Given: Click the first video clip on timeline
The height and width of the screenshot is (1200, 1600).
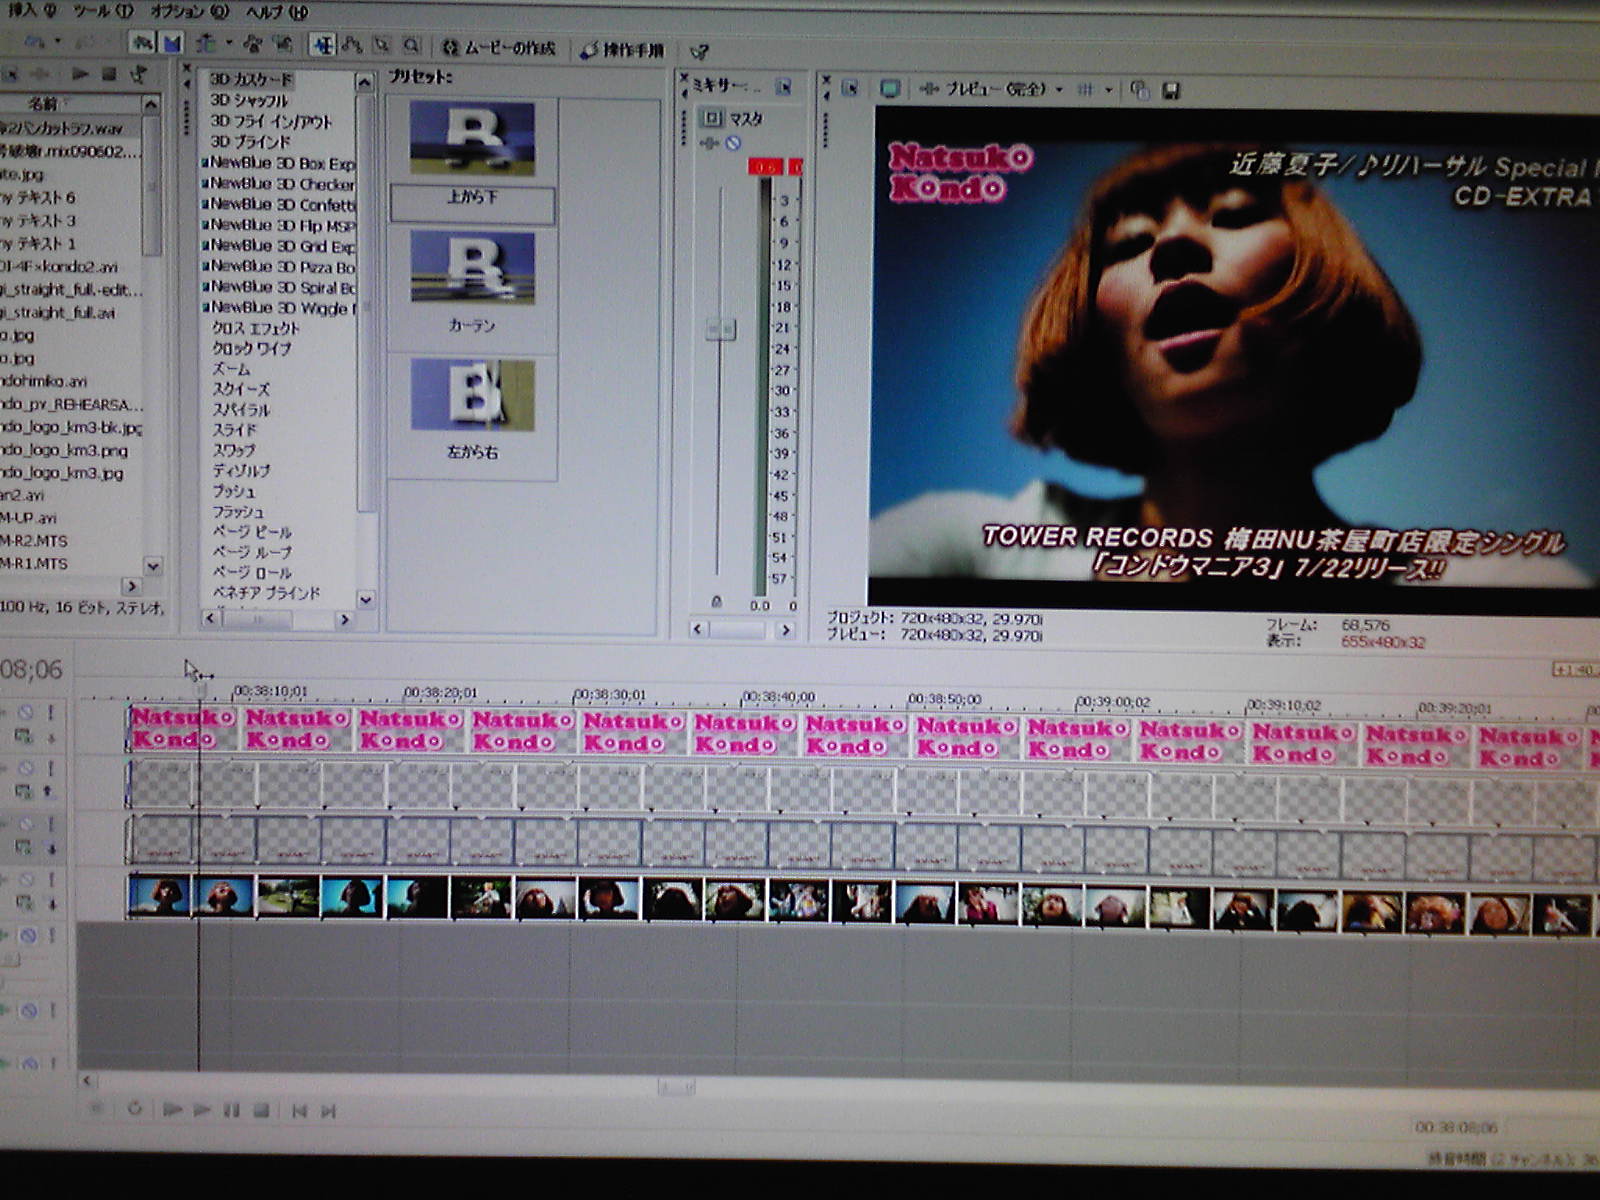Looking at the screenshot, I should pyautogui.click(x=159, y=895).
